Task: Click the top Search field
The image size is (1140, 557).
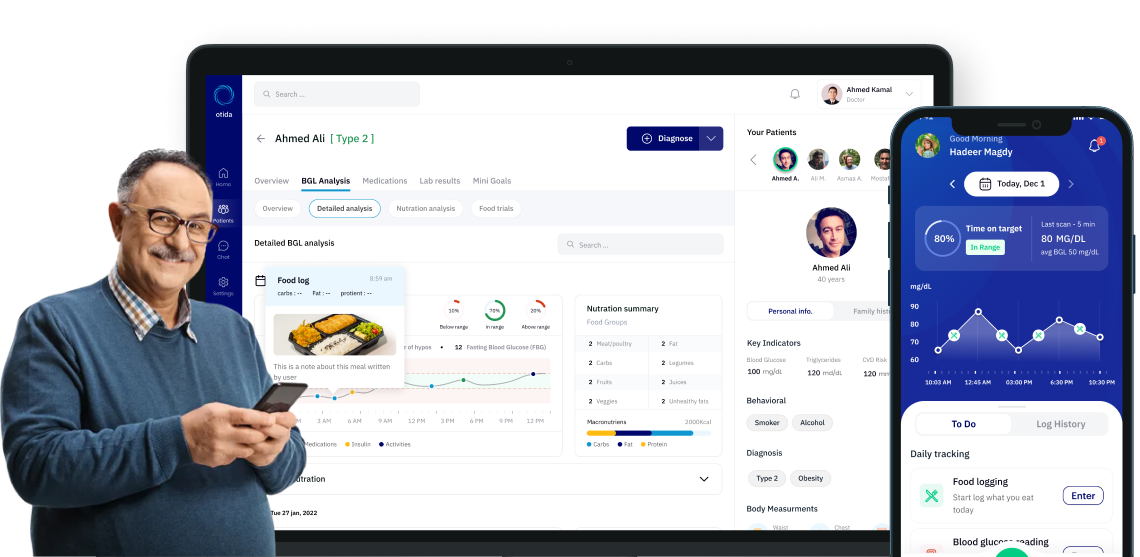Action: coord(337,94)
